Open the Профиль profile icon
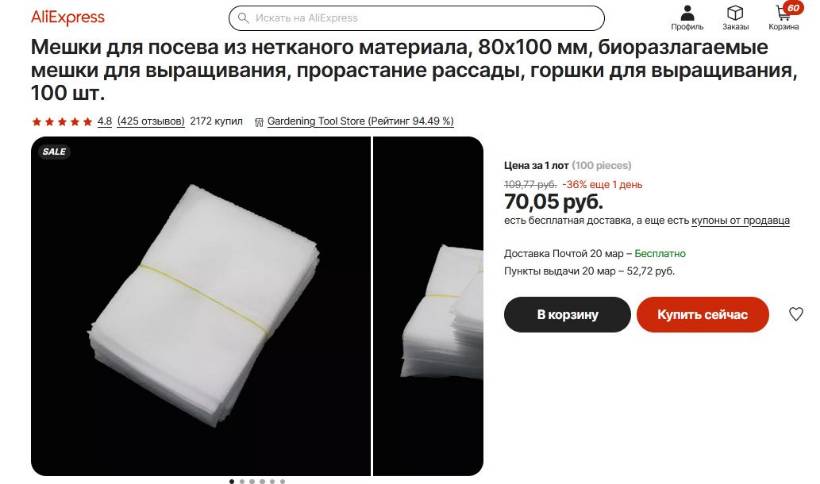 (687, 13)
